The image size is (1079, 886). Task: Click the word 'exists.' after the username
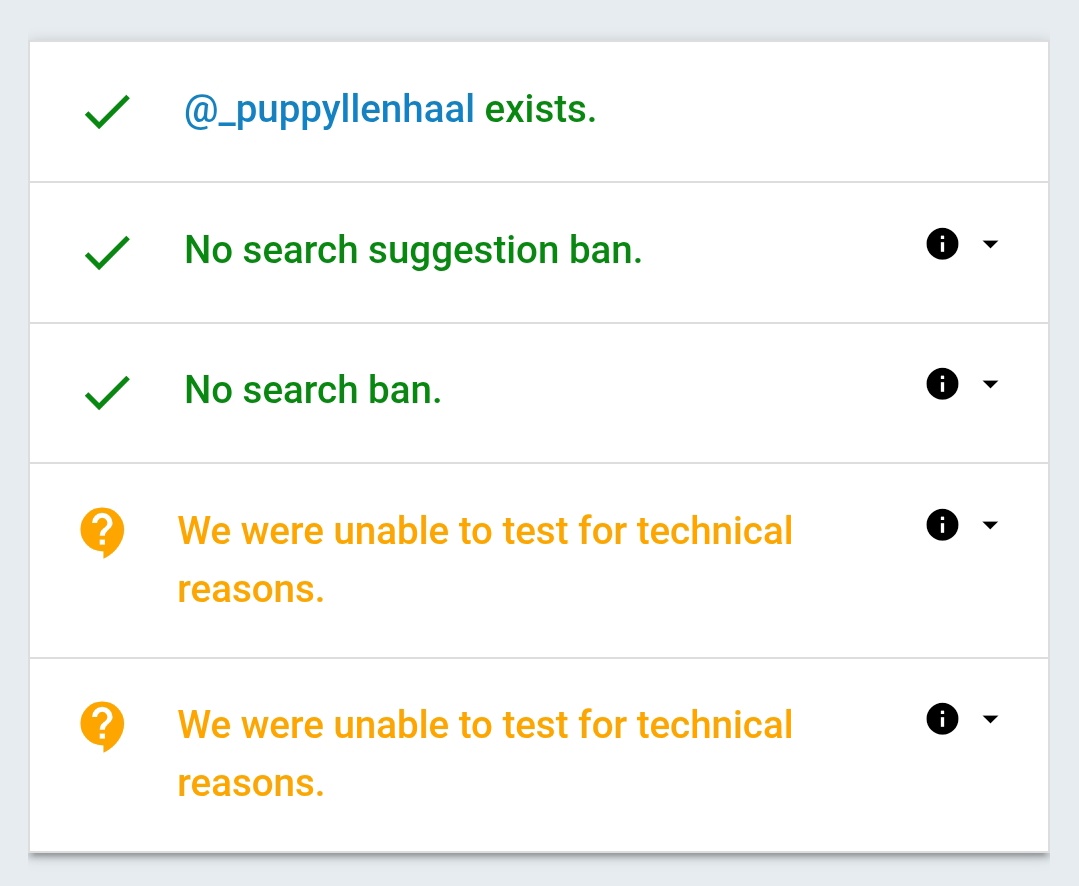(540, 110)
